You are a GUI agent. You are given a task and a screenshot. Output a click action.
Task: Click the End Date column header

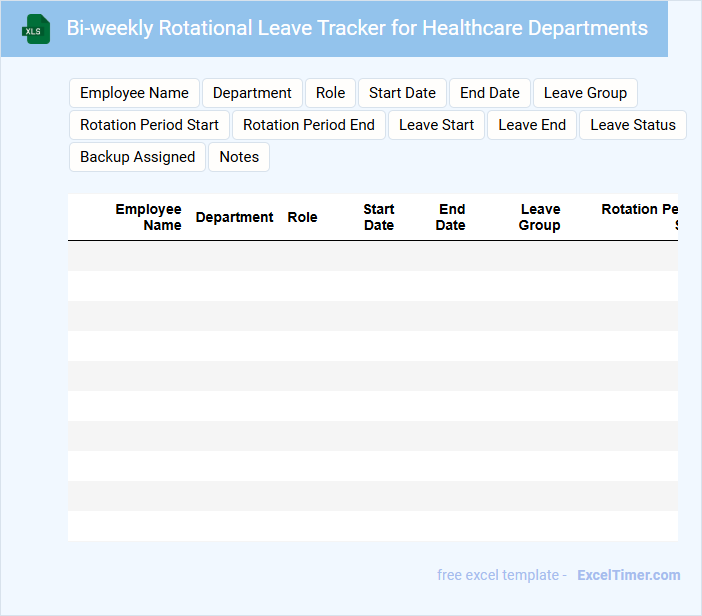[451, 217]
